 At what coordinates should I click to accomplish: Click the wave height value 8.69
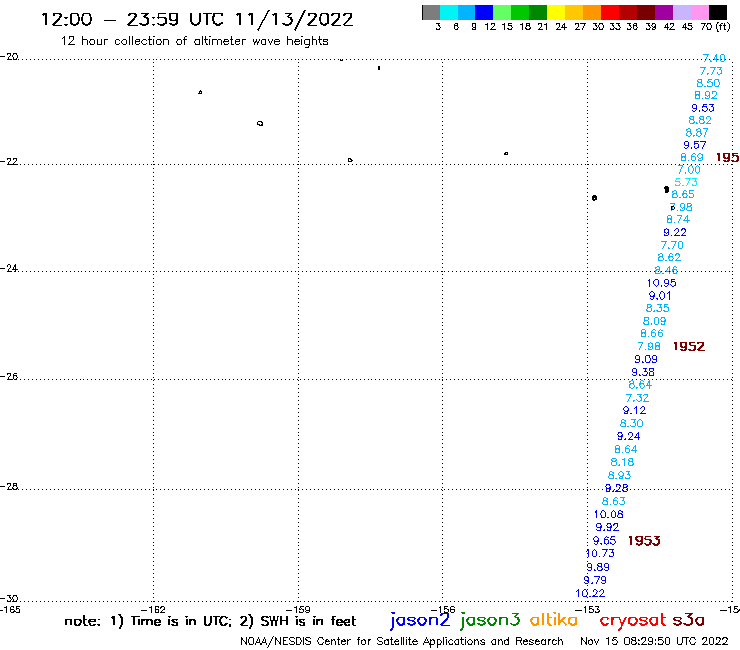coord(692,158)
